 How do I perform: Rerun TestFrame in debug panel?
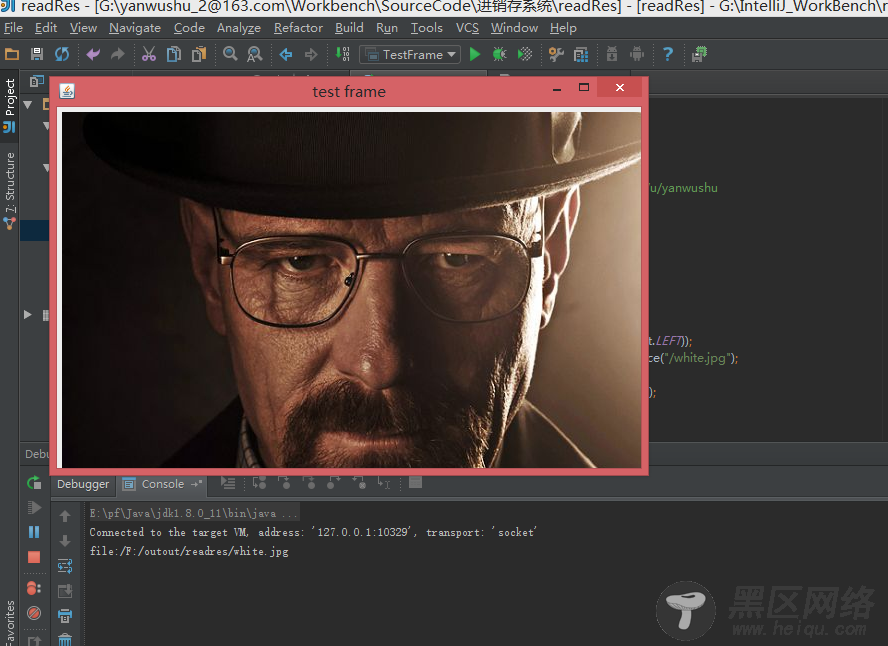[34, 483]
